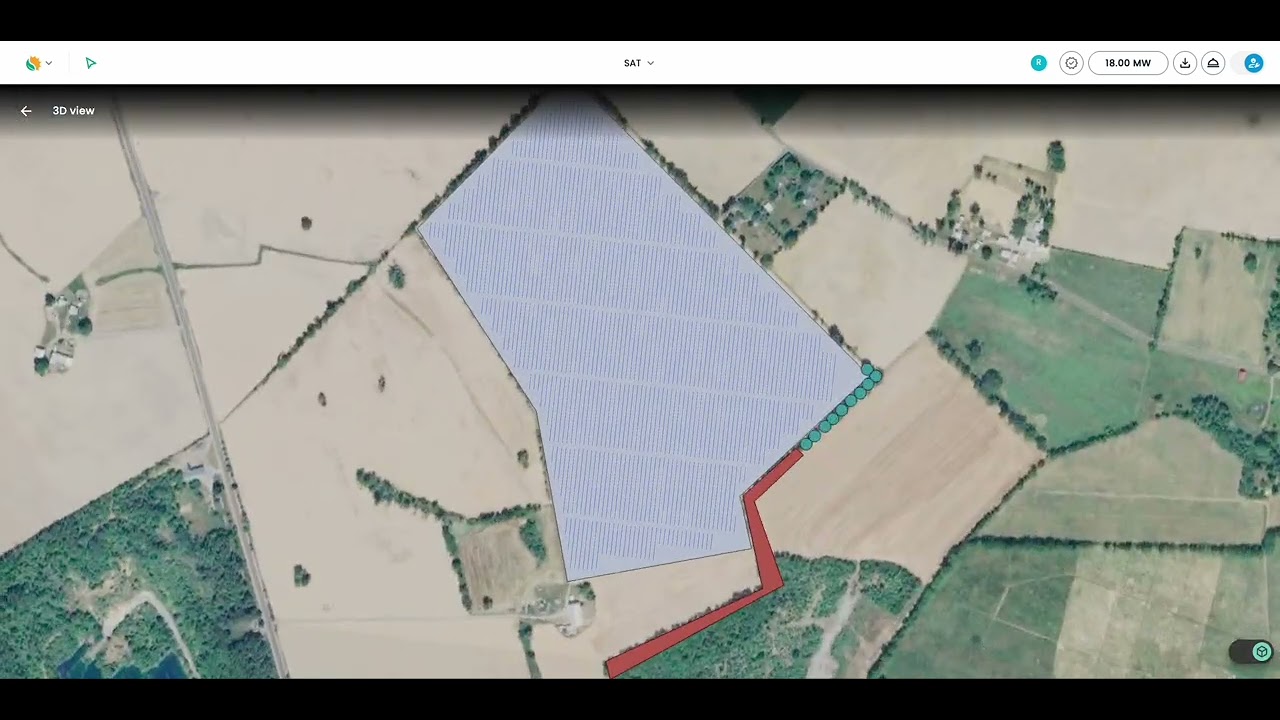
Task: Toggle the blue user-edit switch
Action: click(x=1249, y=63)
